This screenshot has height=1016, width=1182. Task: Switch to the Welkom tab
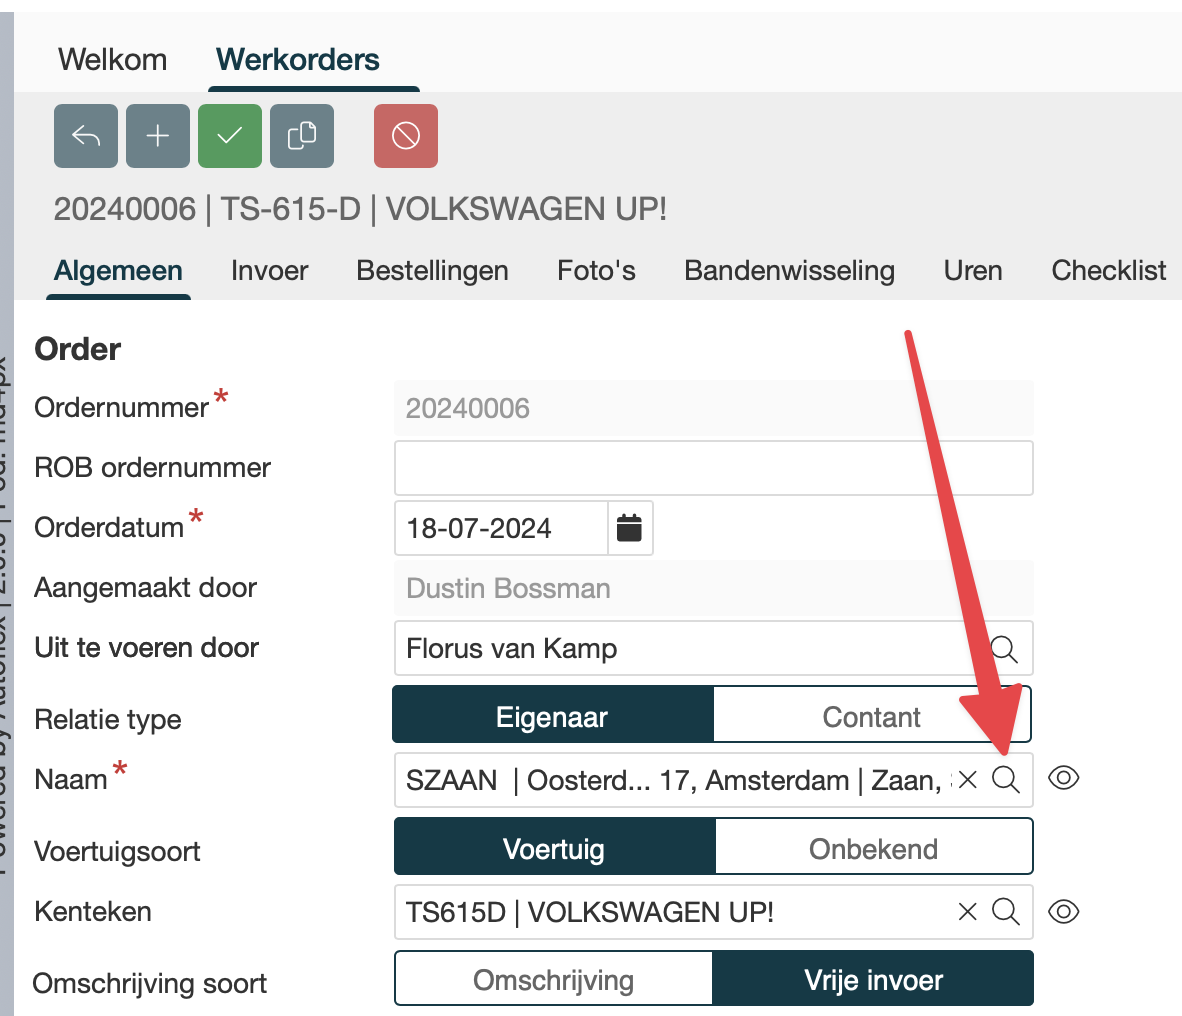(113, 60)
